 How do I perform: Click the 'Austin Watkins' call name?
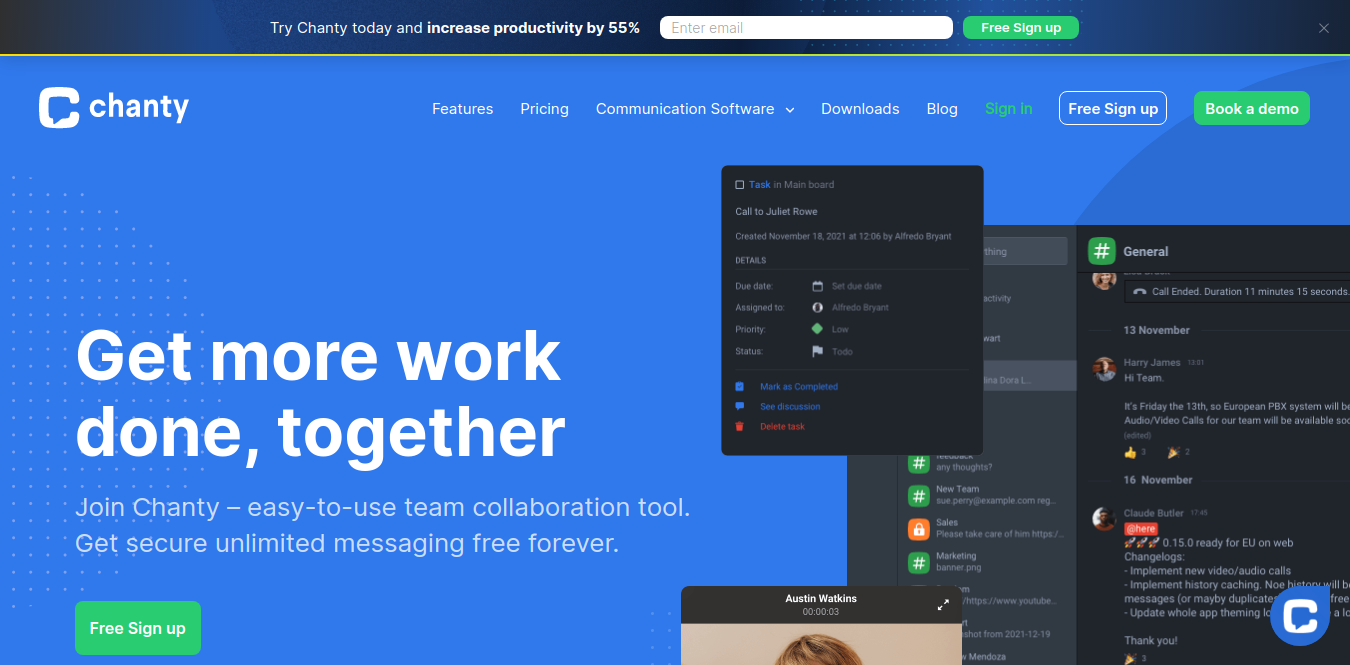coord(821,598)
